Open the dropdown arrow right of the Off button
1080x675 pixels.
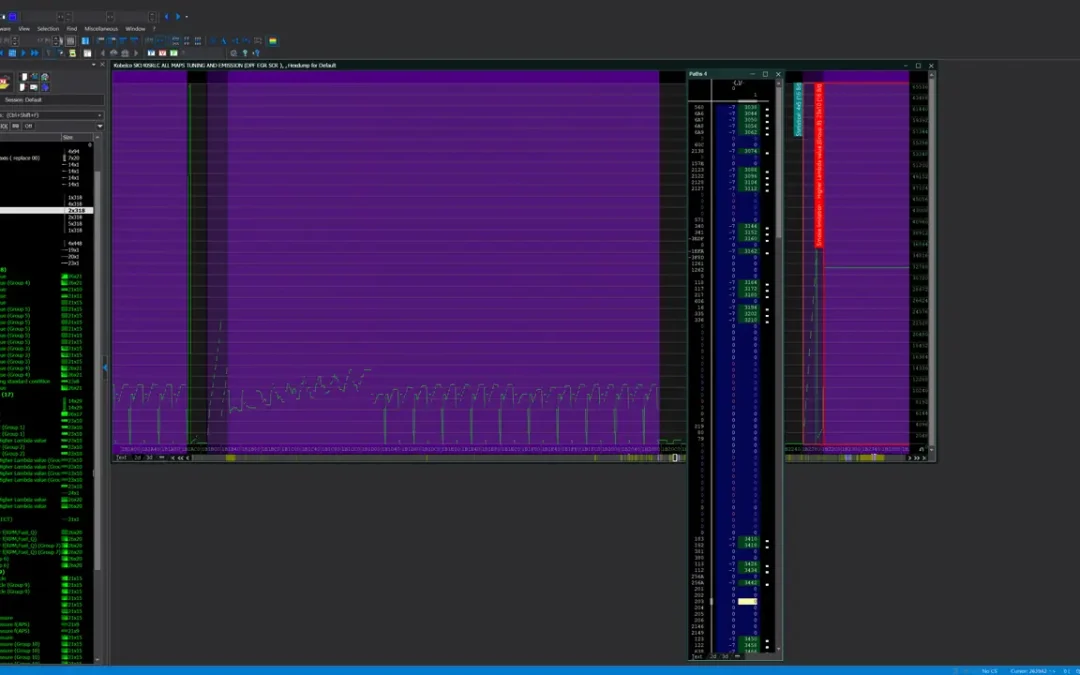(100, 126)
